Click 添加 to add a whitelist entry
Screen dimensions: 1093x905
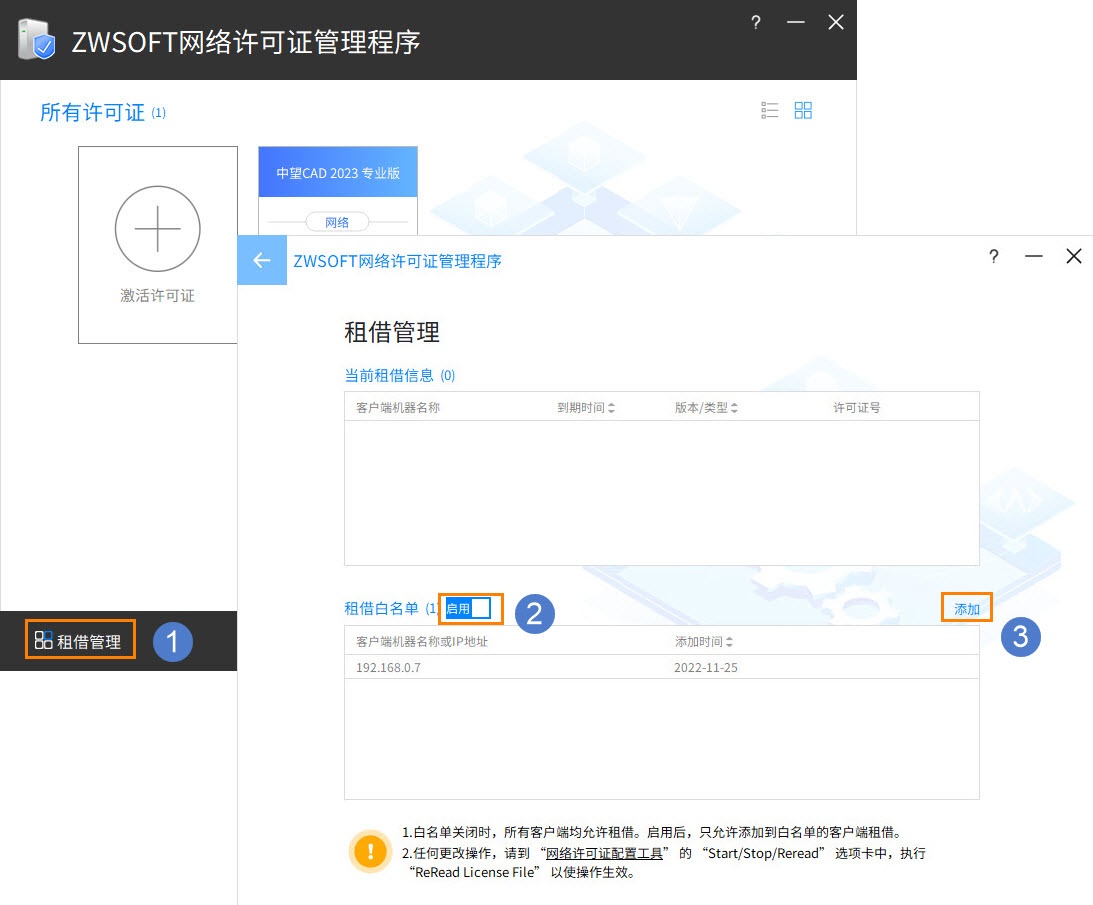(967, 609)
